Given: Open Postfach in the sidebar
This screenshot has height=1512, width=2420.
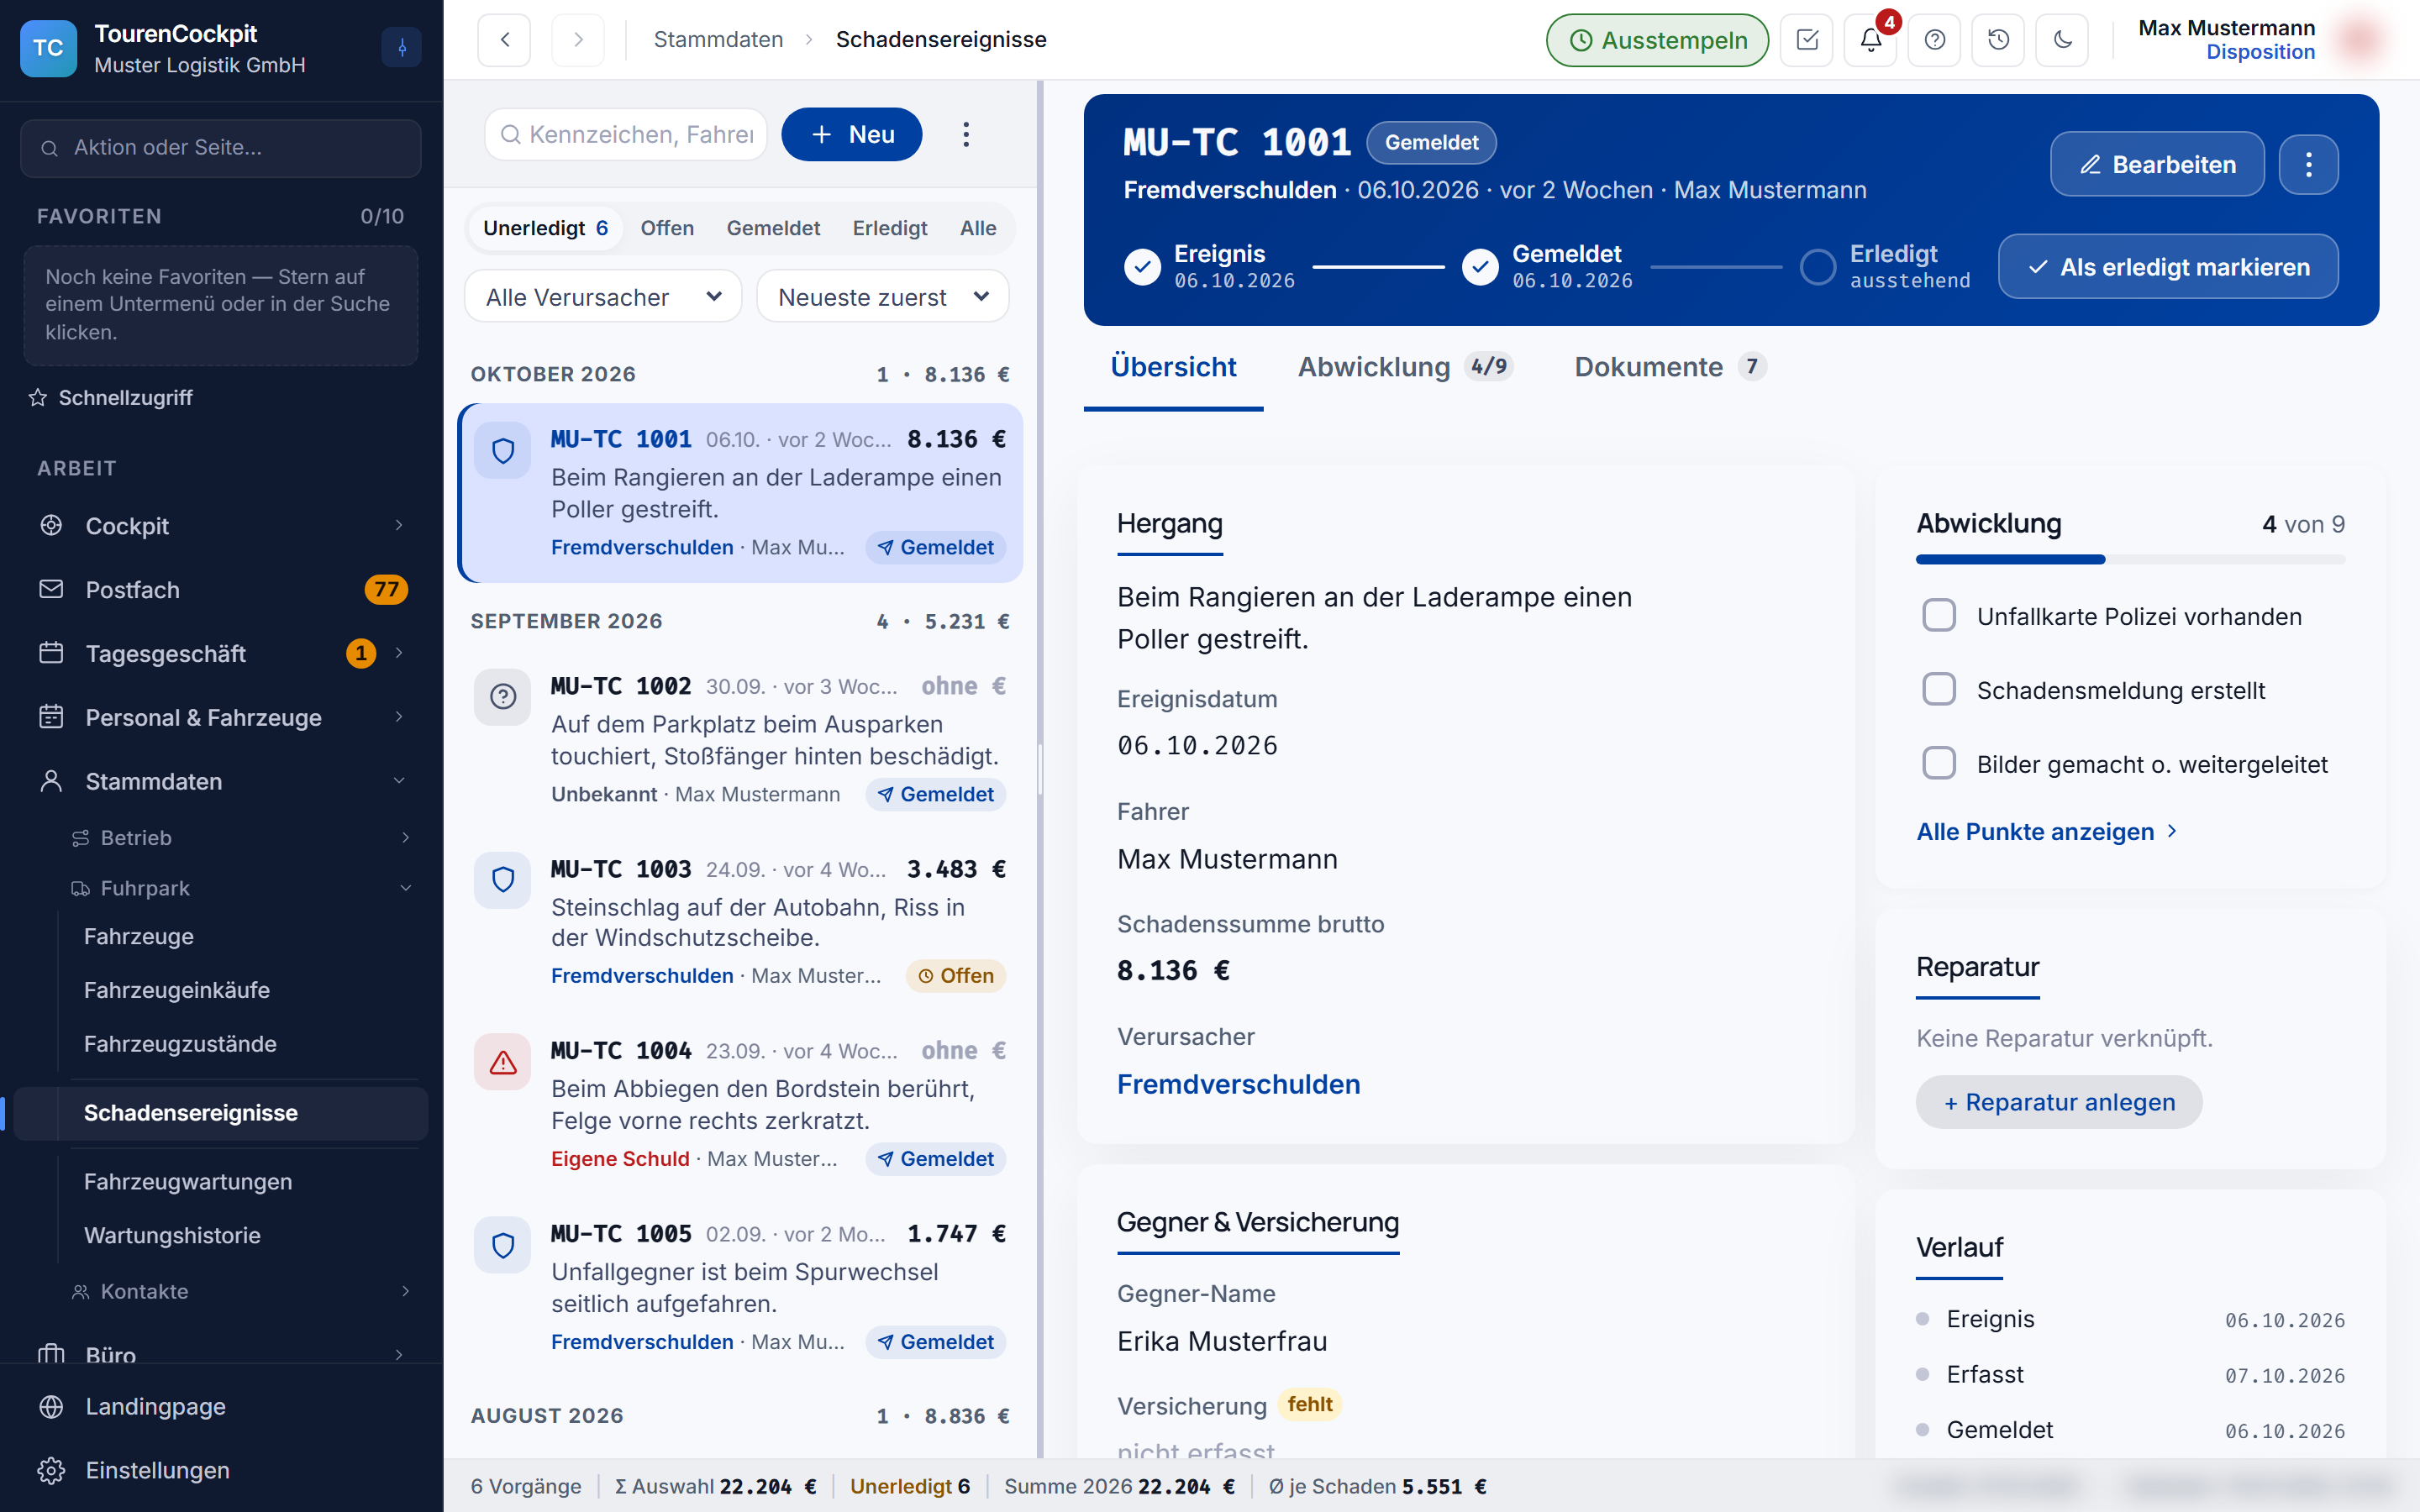Looking at the screenshot, I should click(x=222, y=590).
